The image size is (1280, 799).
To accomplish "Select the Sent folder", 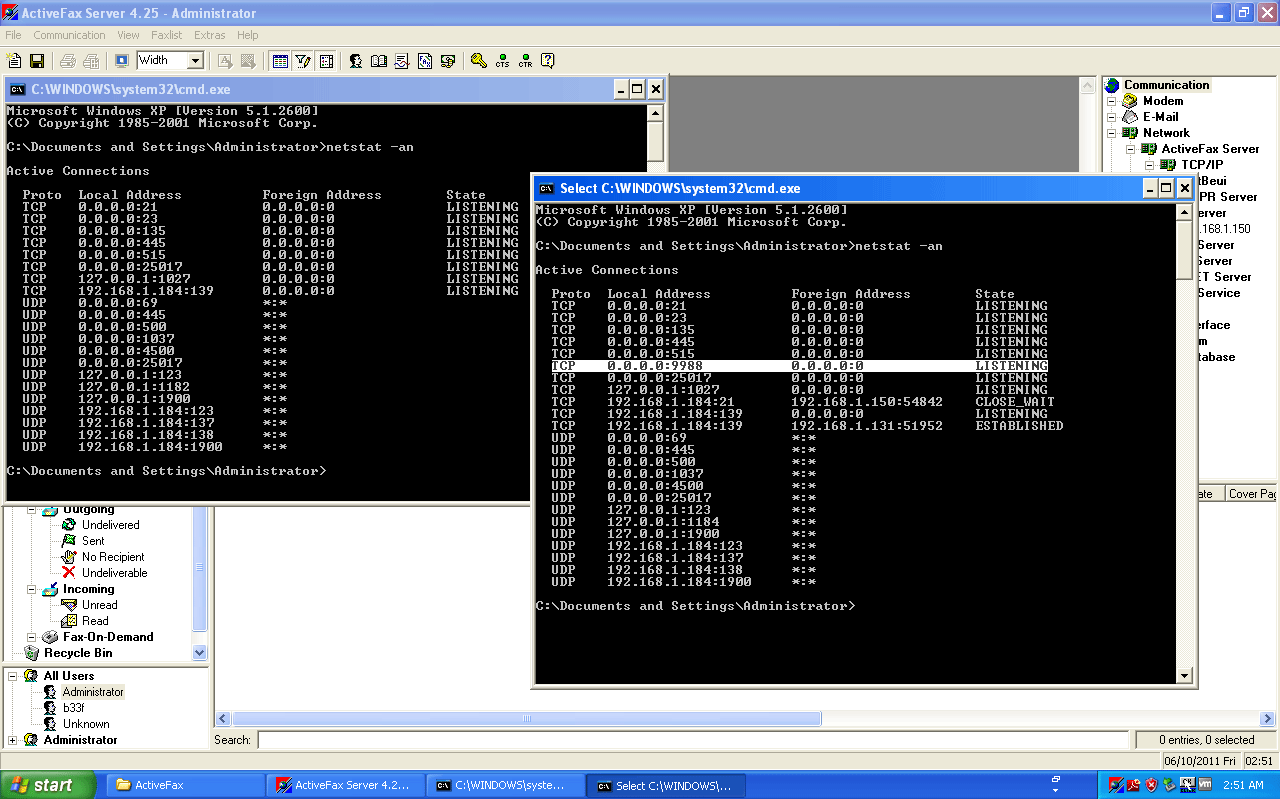I will click(93, 541).
